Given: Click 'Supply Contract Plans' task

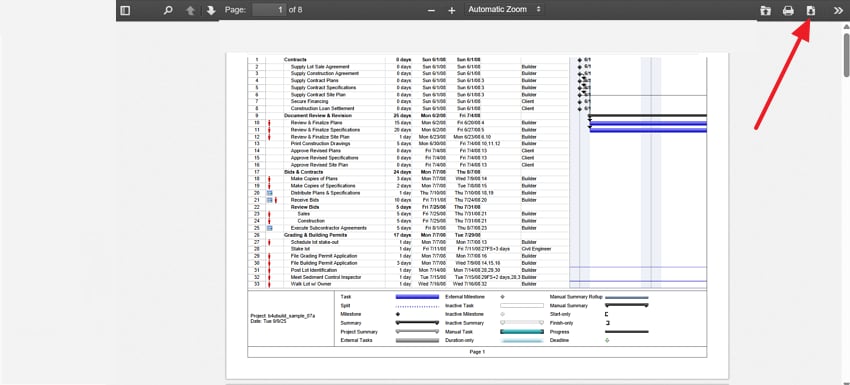Looking at the screenshot, I should pos(314,80).
